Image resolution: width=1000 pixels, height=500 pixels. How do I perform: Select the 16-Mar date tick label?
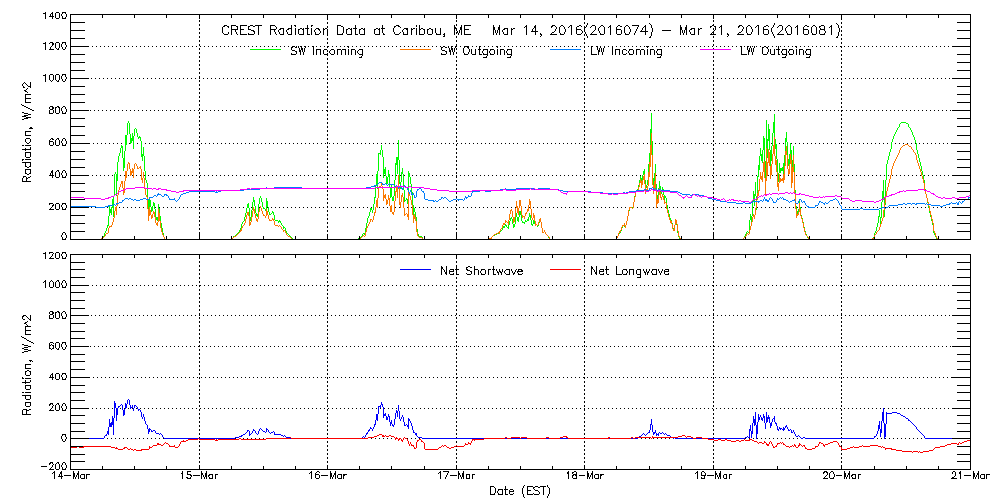[x=328, y=477]
